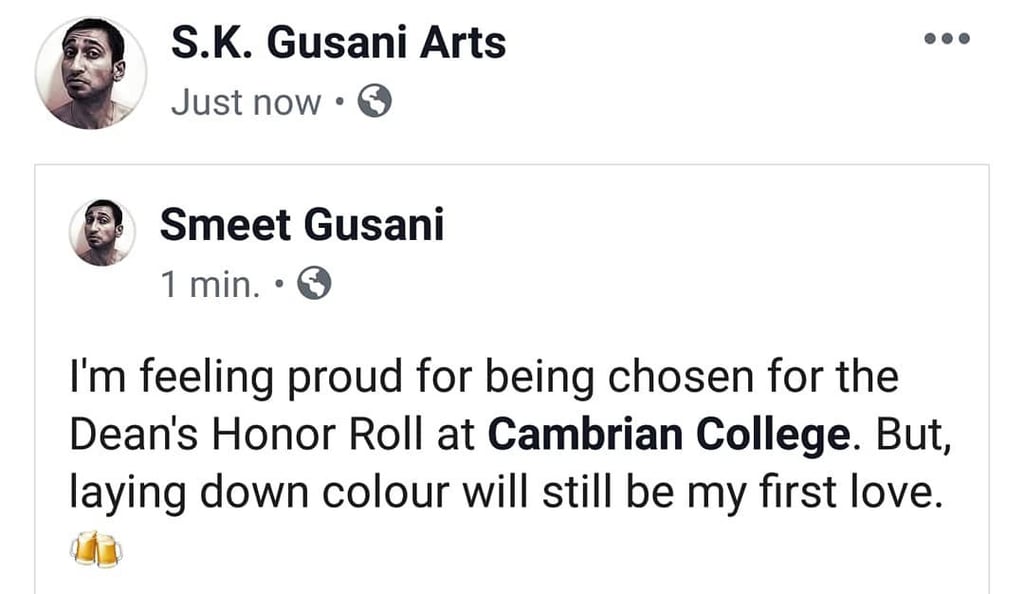Click the 1 min. timestamp
Image resolution: width=1024 pixels, height=594 pixels.
(211, 285)
